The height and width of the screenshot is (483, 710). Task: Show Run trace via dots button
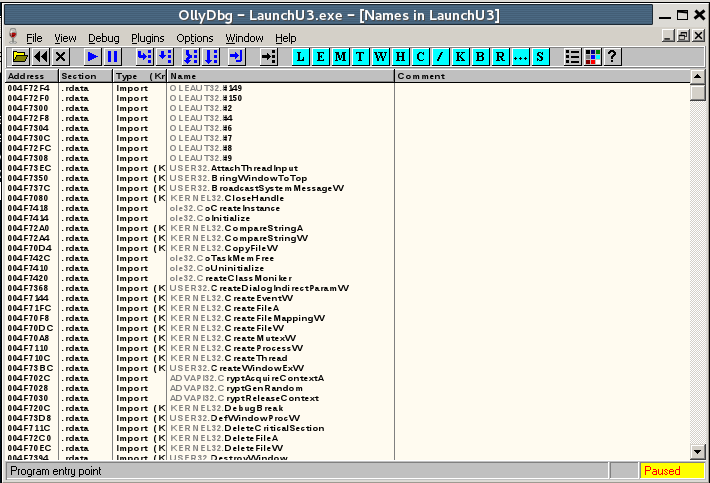[520, 57]
